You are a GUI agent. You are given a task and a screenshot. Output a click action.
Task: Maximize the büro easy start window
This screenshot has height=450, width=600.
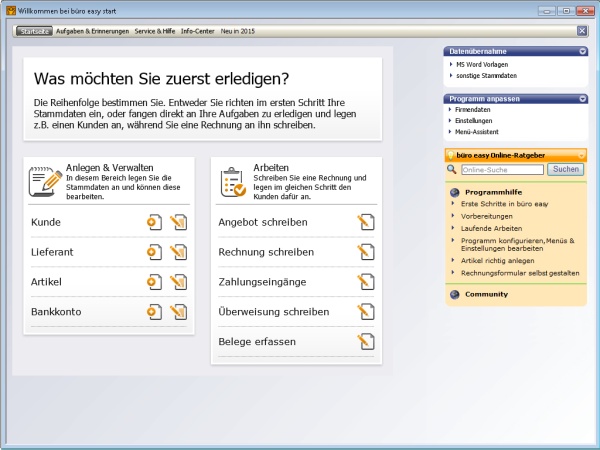pos(566,11)
